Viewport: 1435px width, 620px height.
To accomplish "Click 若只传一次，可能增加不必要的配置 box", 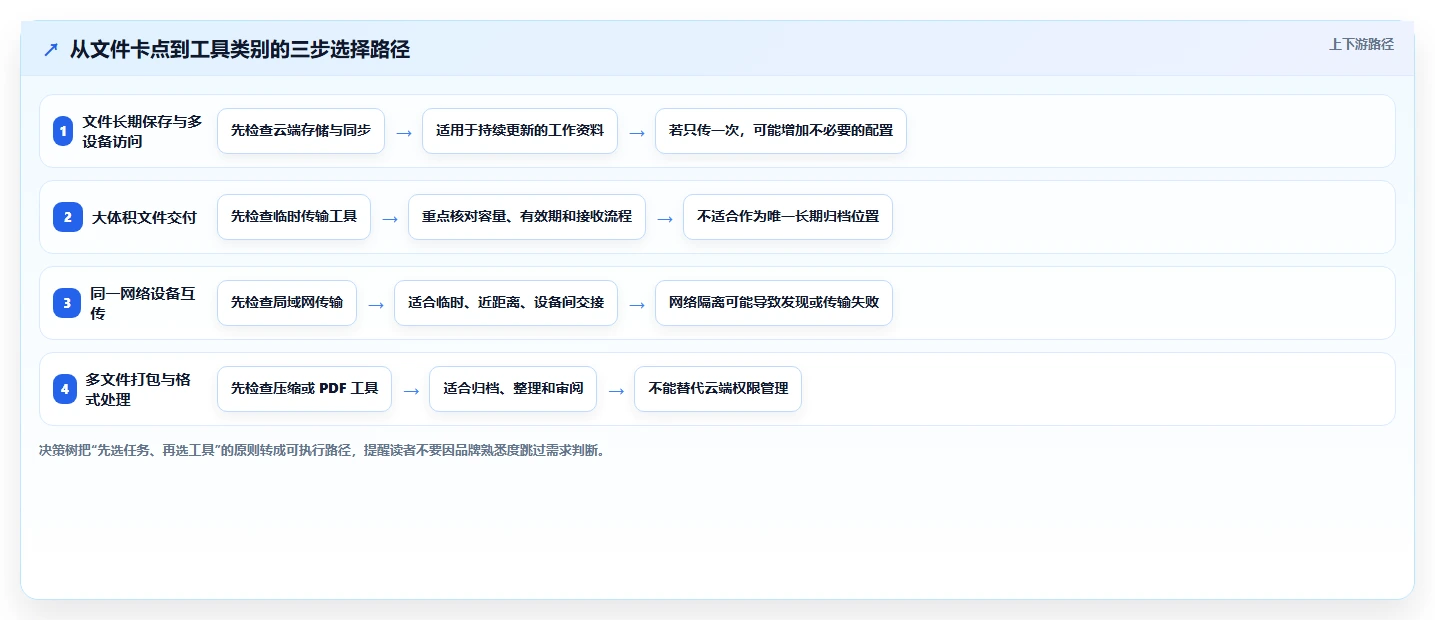I will click(x=781, y=131).
